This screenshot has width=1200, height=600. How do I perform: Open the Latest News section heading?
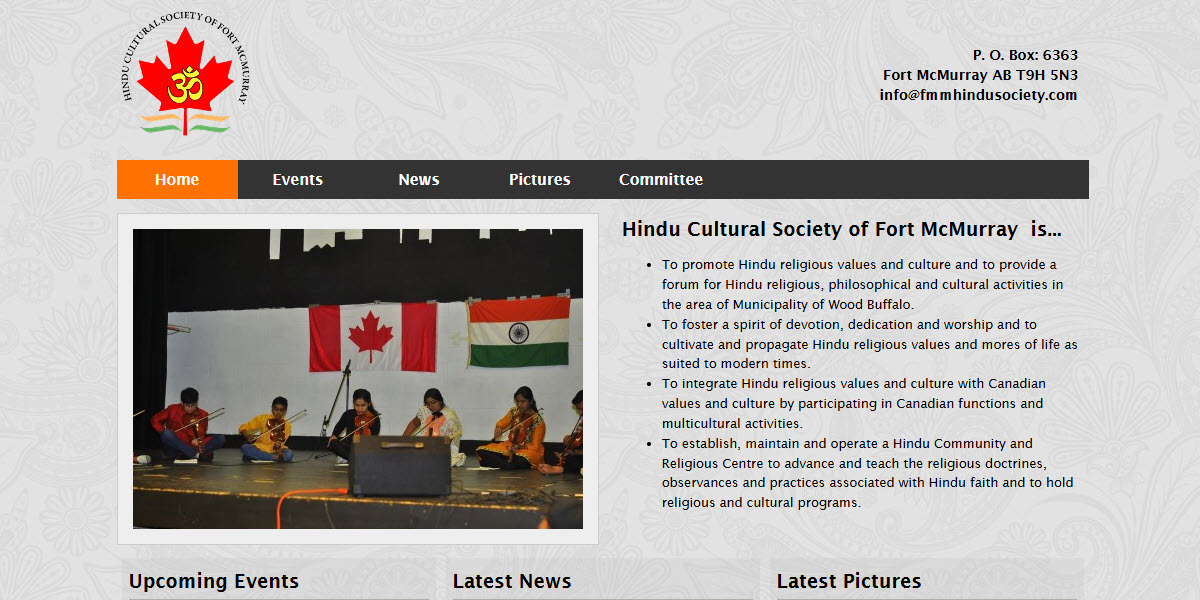512,581
